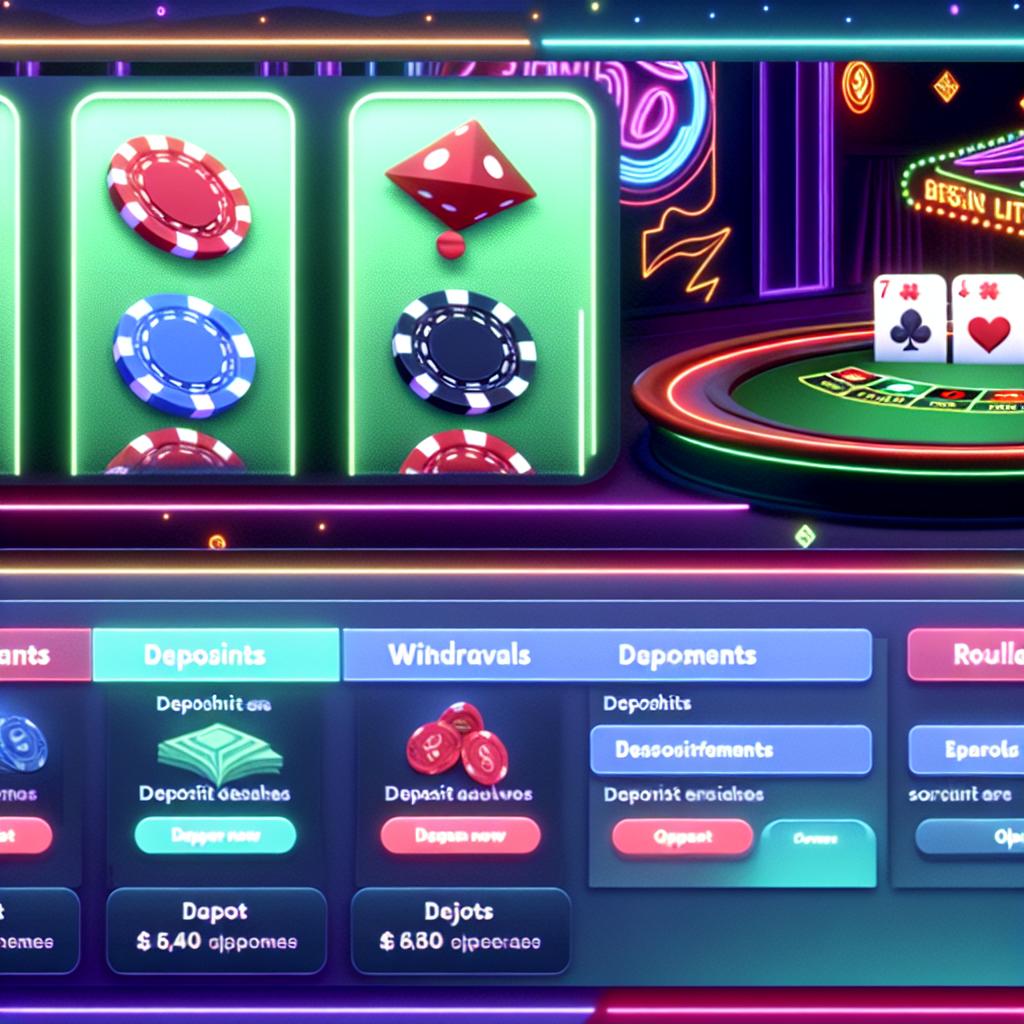This screenshot has height=1024, width=1024.
Task: Open the Depoments tab
Action: click(687, 655)
